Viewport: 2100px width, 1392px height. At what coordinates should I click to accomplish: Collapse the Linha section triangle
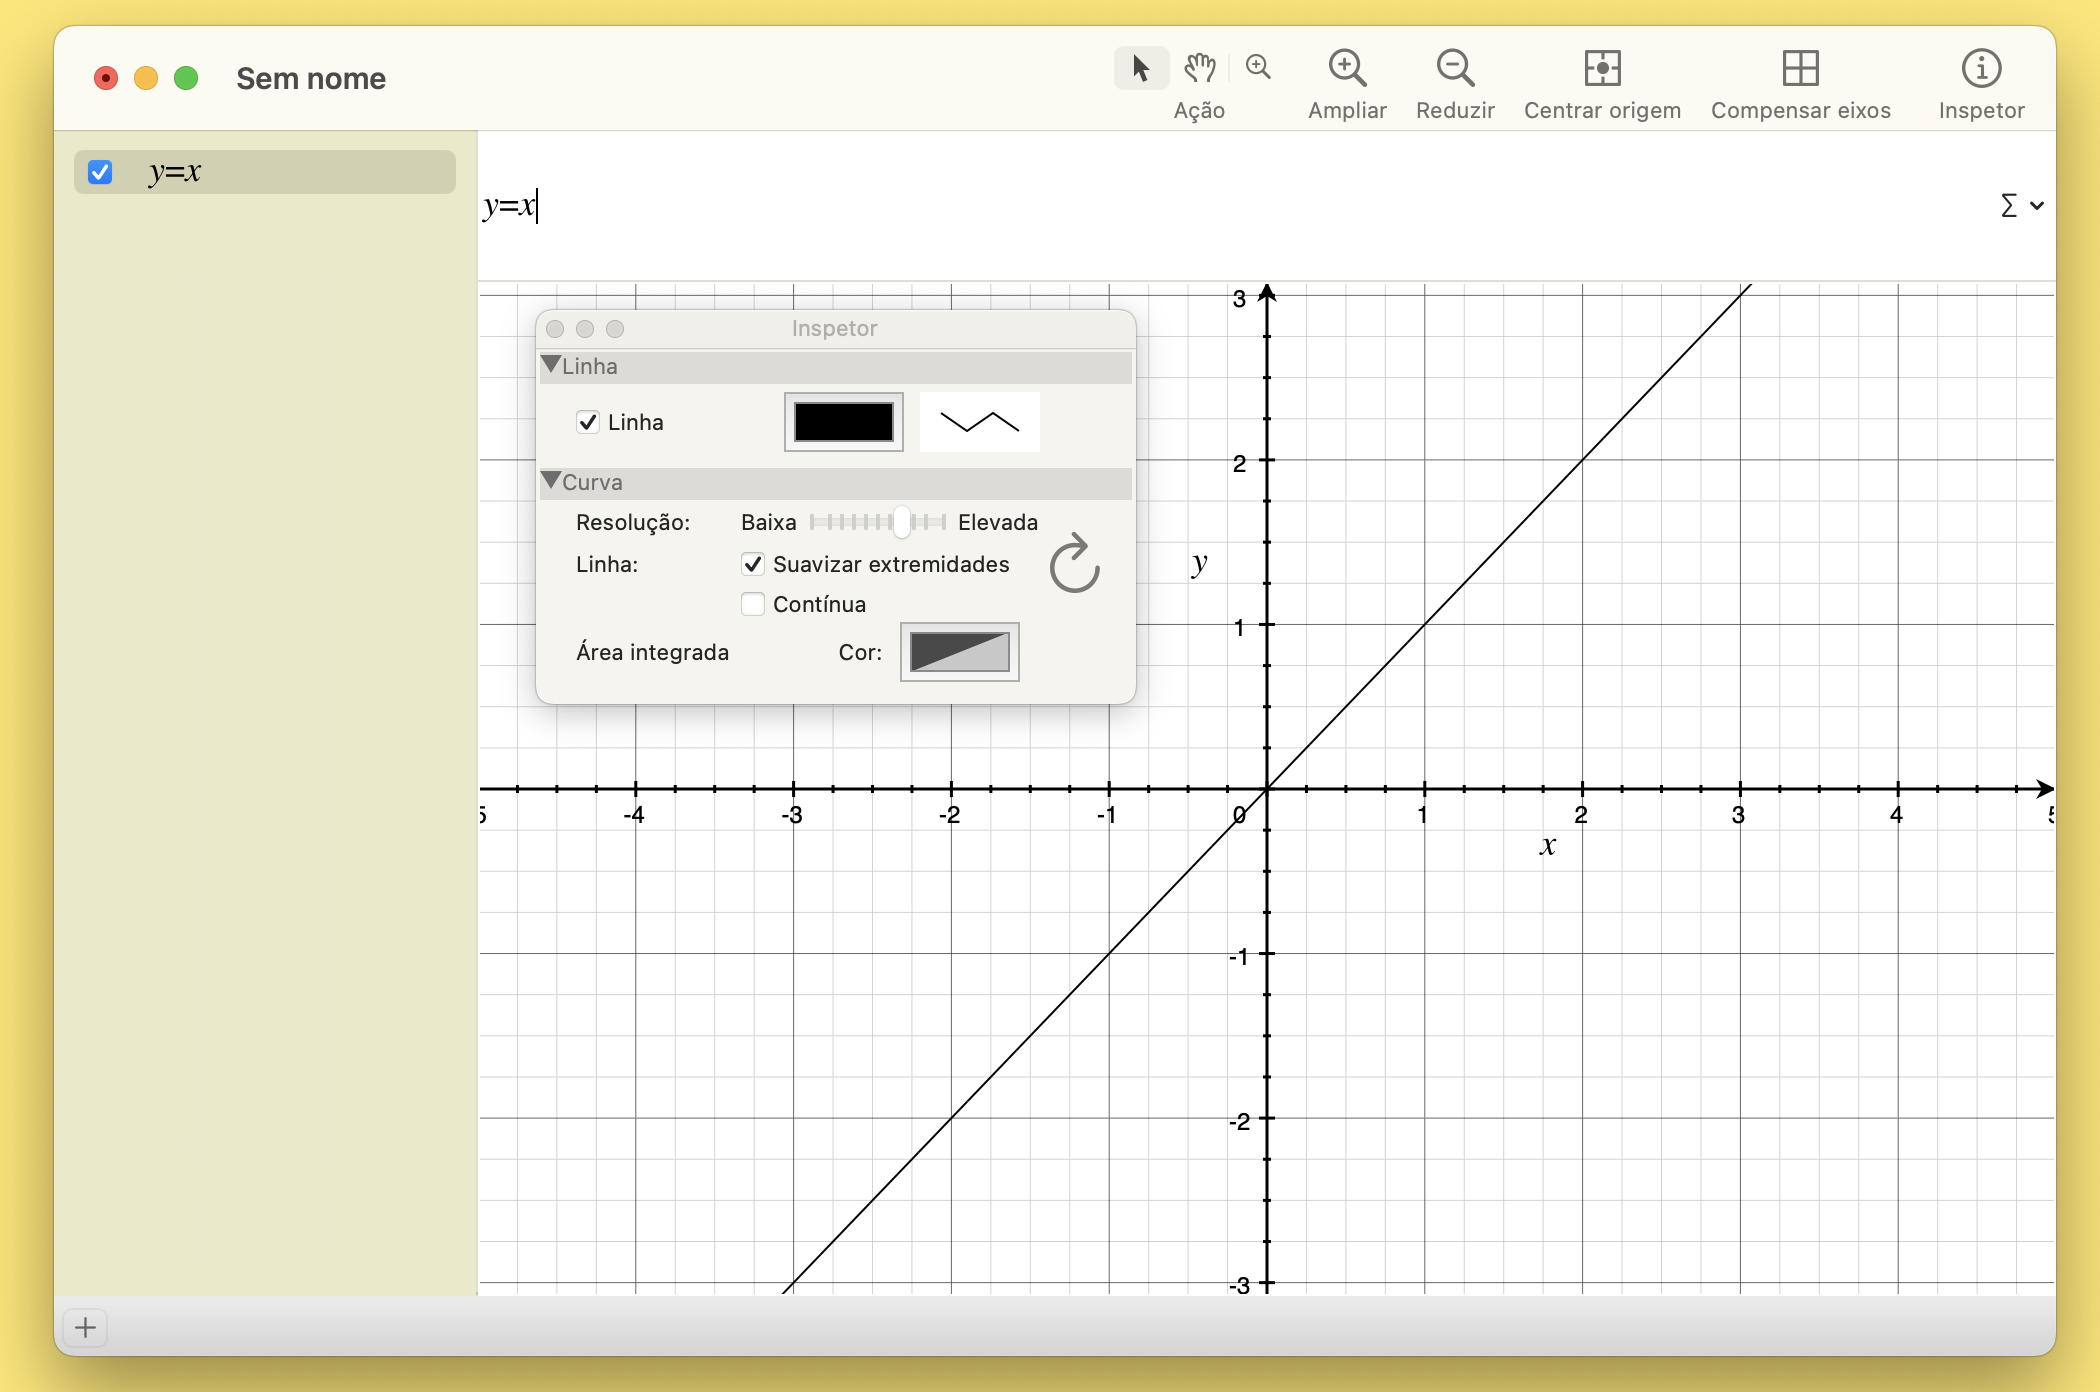point(550,365)
